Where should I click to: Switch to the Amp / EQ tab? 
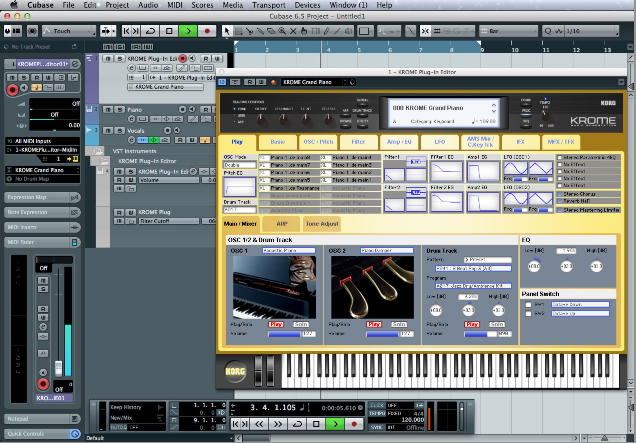point(399,142)
